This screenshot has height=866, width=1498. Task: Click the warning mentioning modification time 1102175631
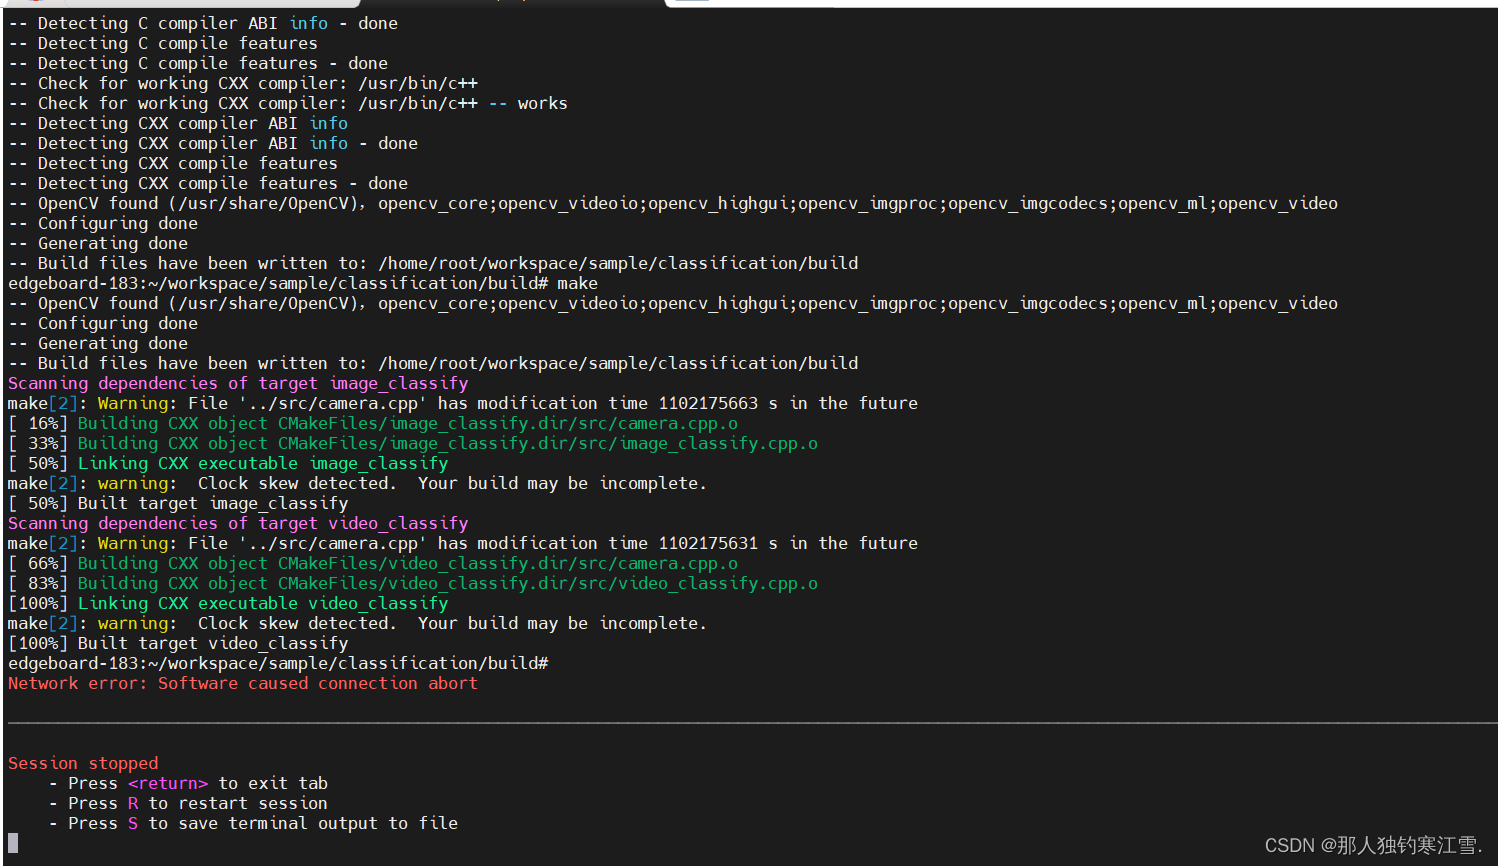pos(463,544)
